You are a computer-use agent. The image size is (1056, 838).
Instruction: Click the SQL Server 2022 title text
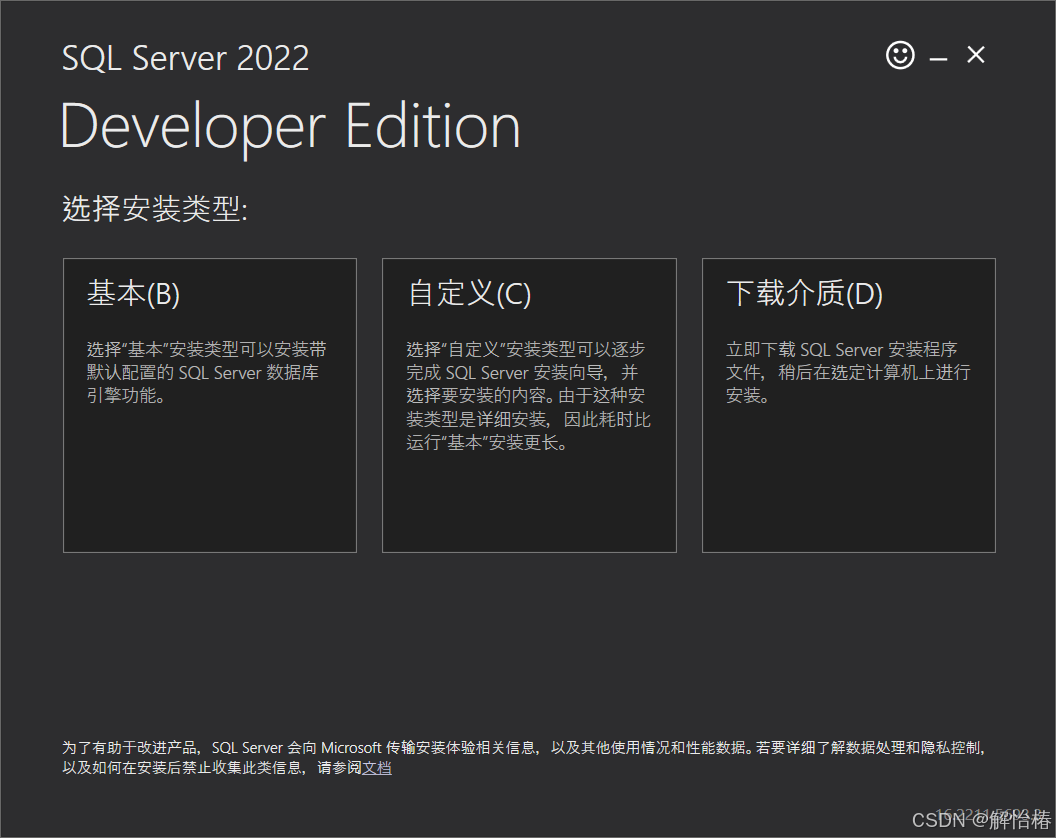pyautogui.click(x=185, y=58)
